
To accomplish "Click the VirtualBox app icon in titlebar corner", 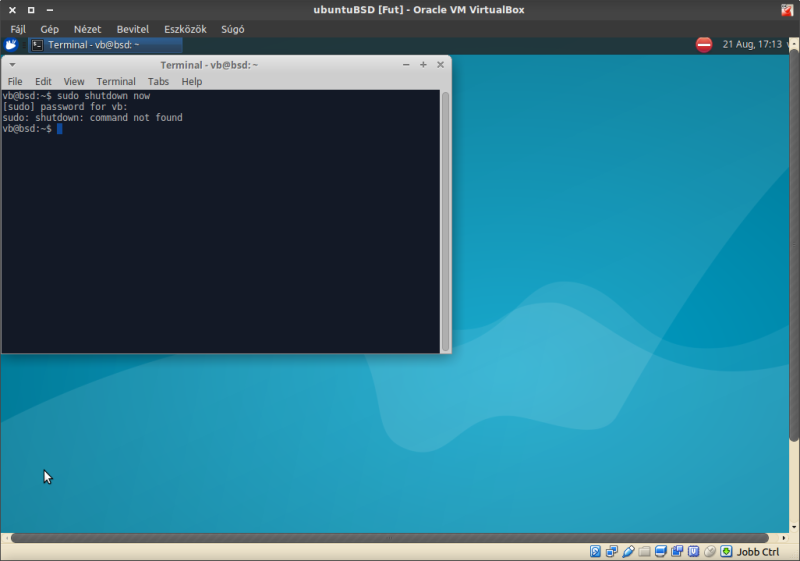I will (787, 10).
